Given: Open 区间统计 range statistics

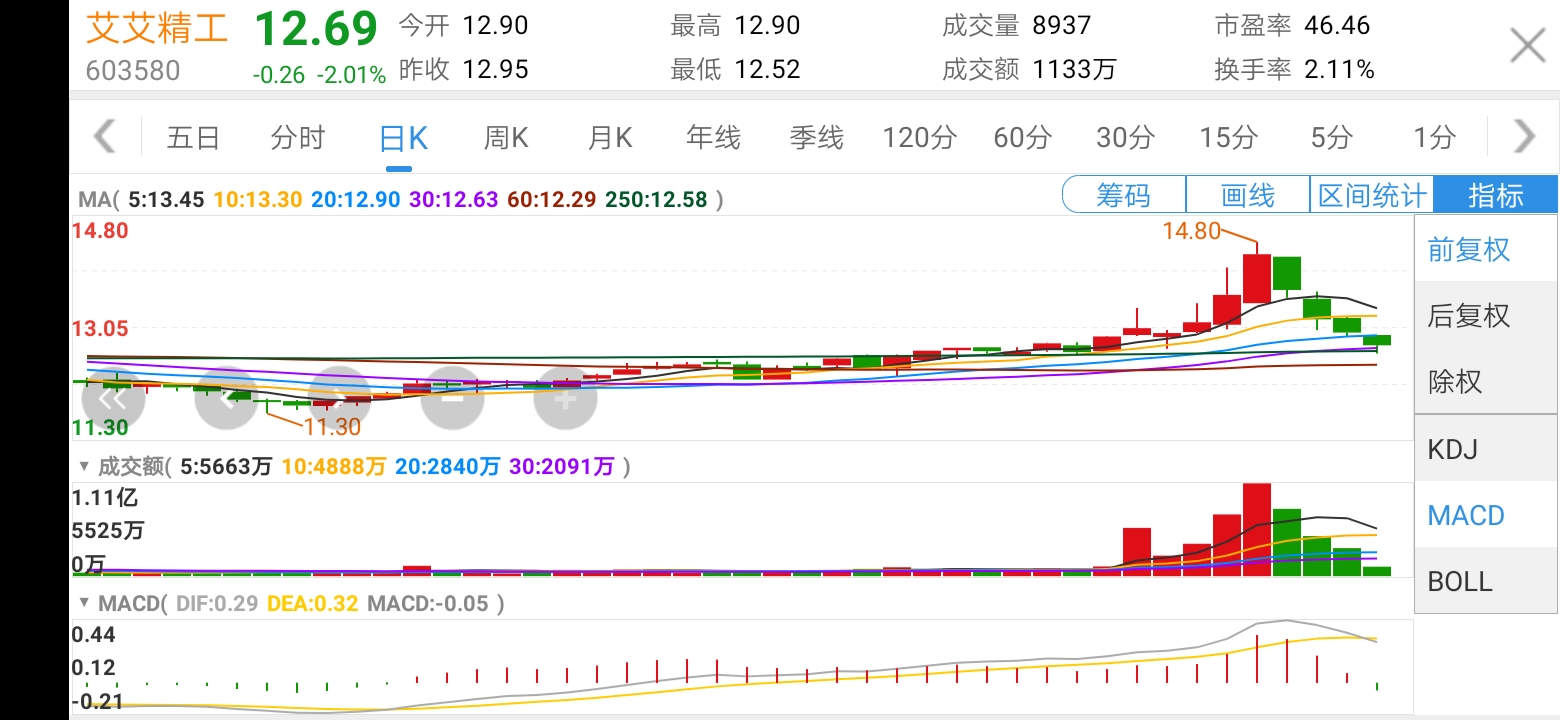Looking at the screenshot, I should (1372, 195).
